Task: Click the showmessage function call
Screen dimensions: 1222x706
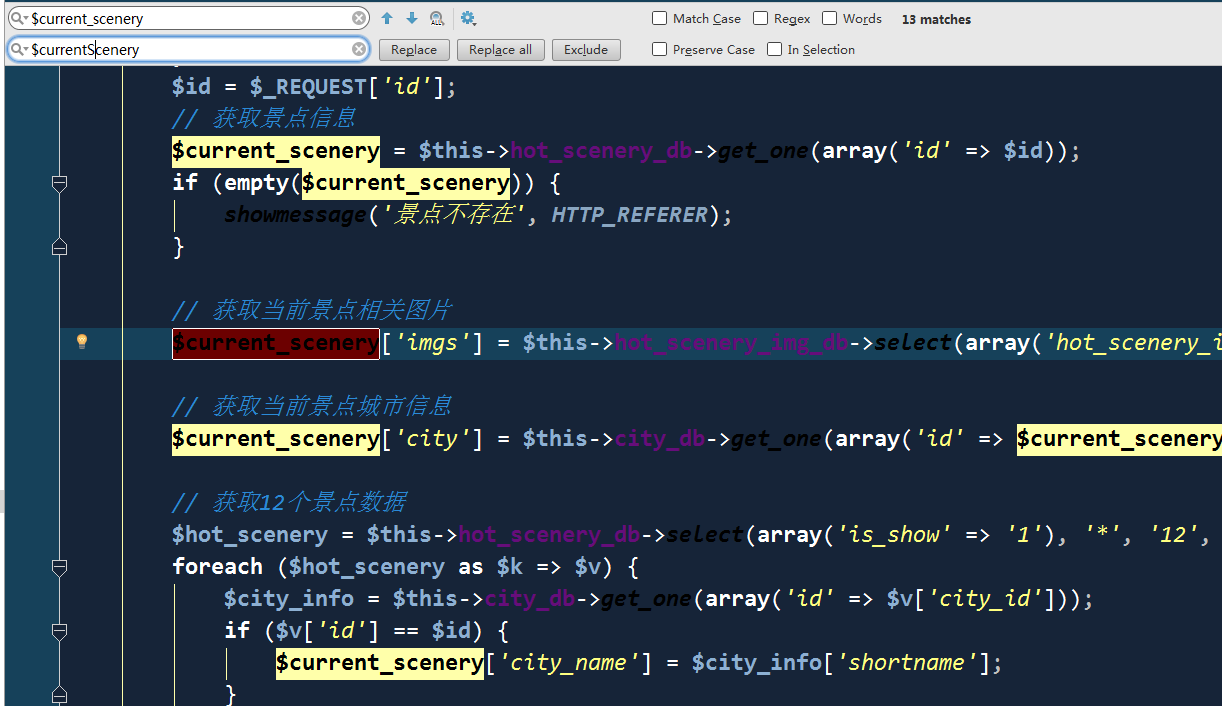Action: point(294,215)
